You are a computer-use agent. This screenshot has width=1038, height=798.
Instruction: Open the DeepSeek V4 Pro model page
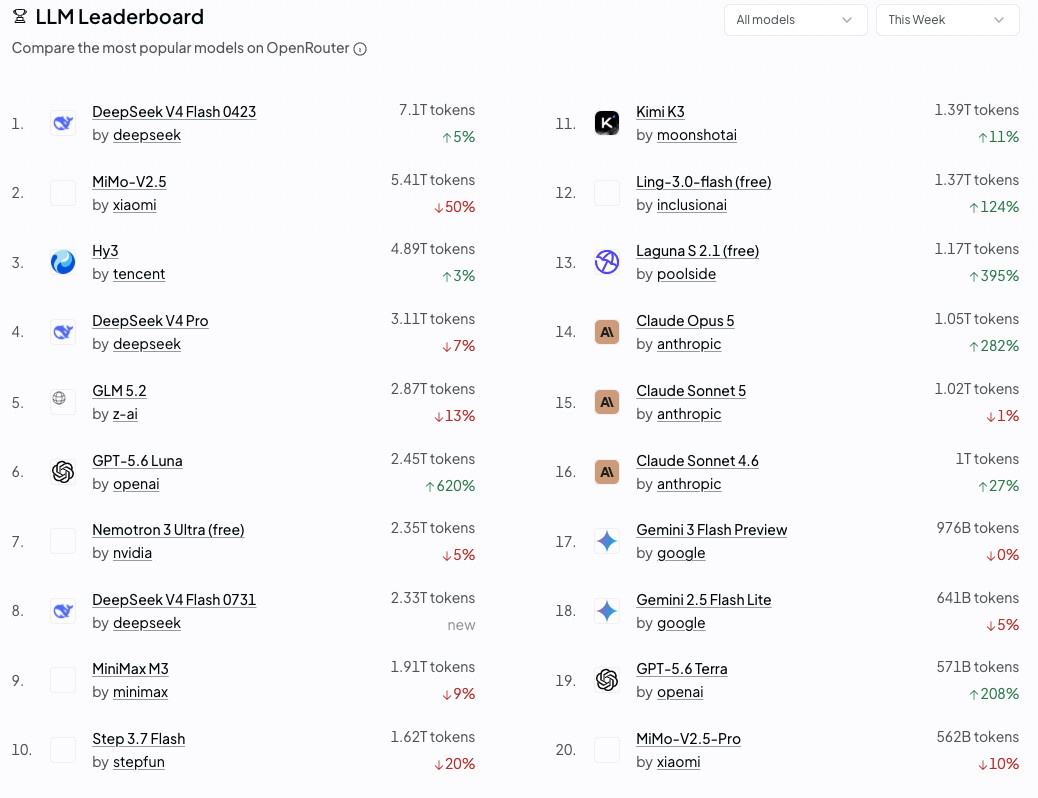[150, 321]
